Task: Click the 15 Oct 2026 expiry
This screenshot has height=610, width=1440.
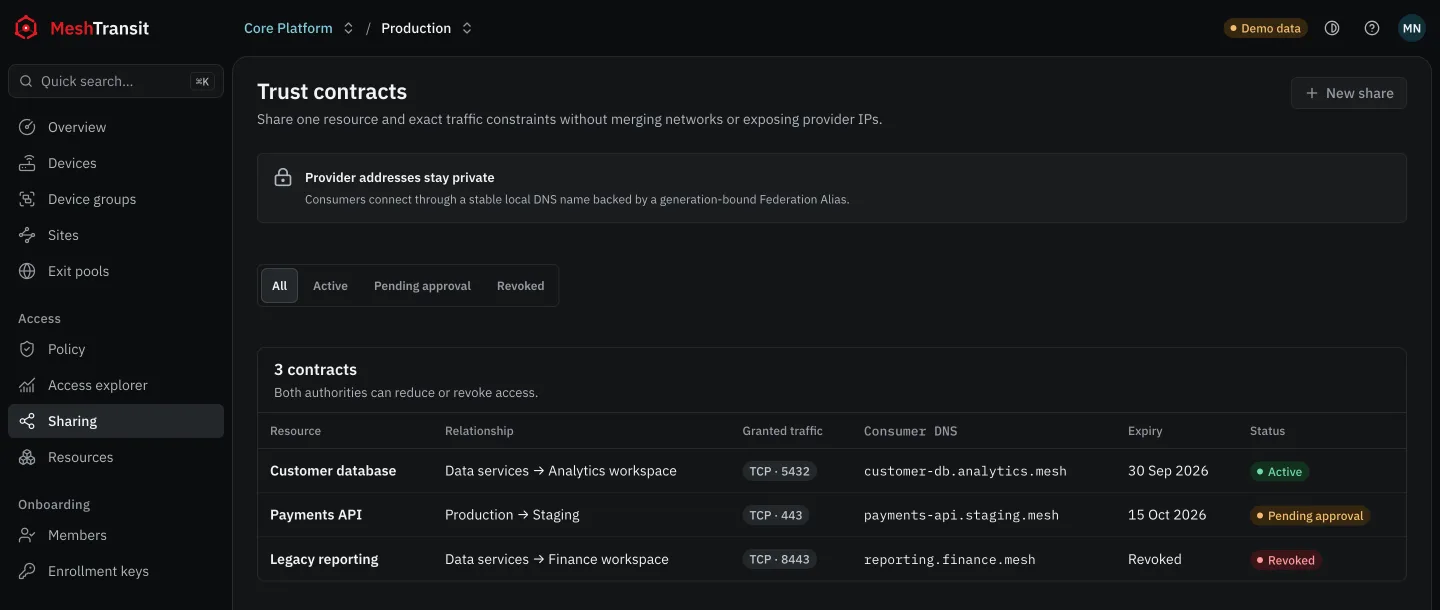Action: (x=1167, y=515)
